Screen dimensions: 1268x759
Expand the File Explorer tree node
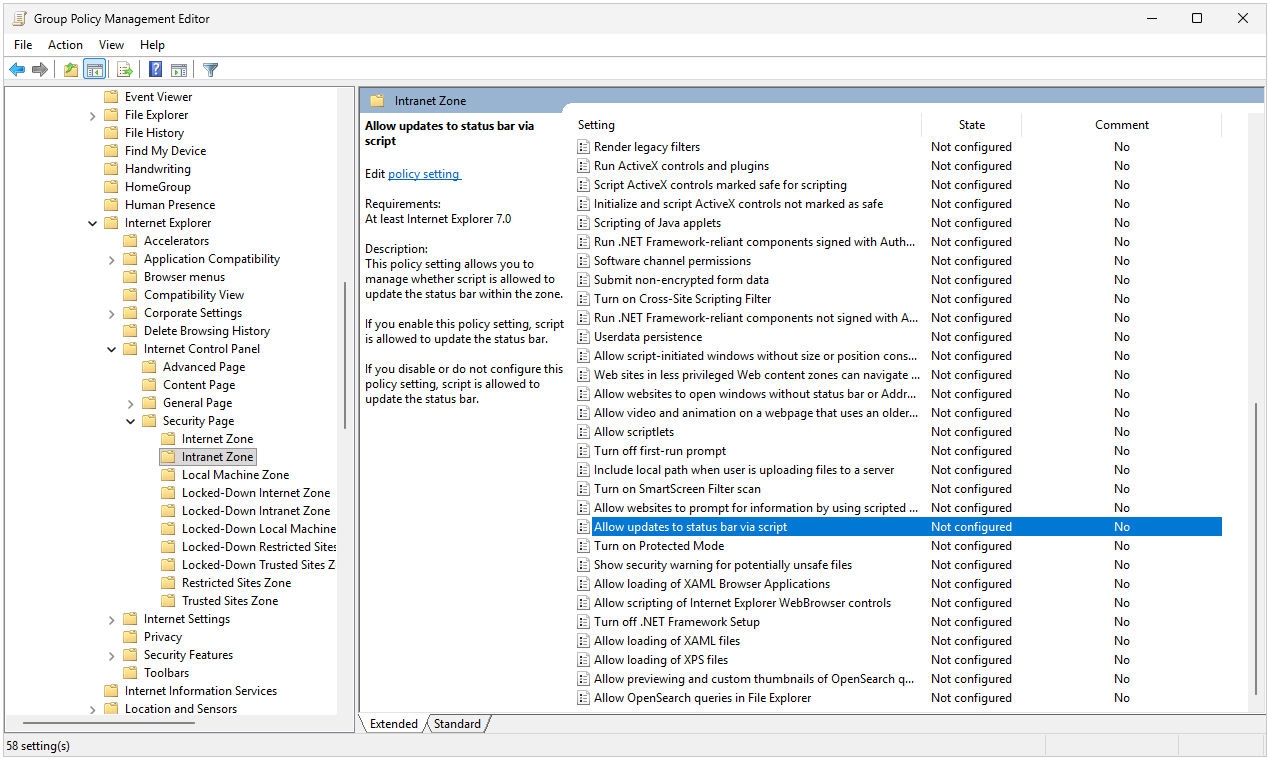[93, 115]
